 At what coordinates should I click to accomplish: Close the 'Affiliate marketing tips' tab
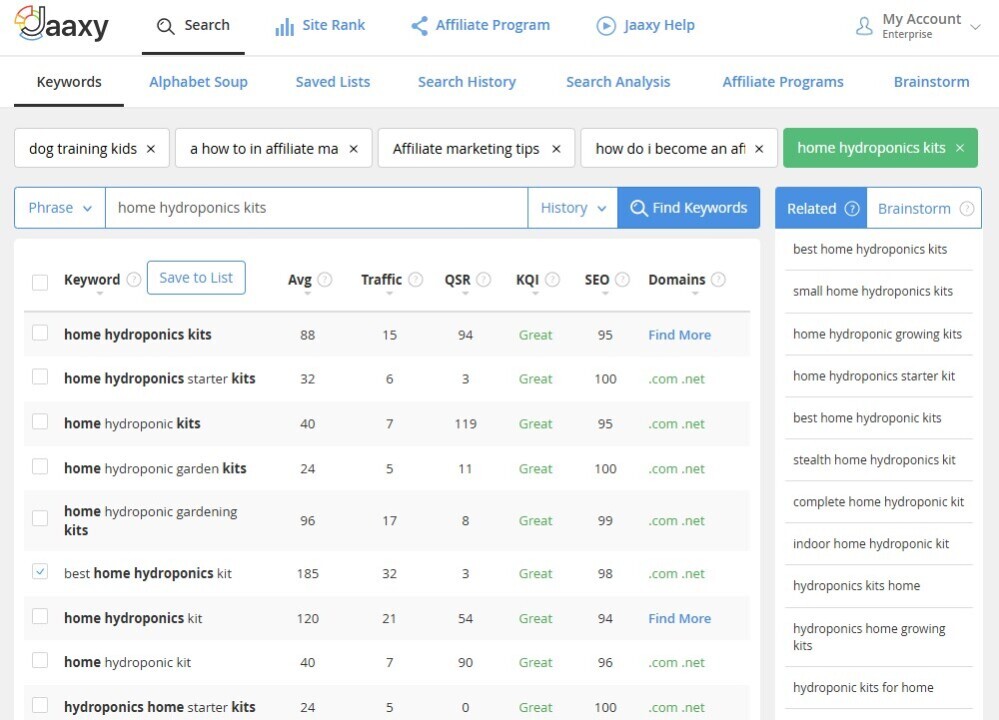(556, 148)
